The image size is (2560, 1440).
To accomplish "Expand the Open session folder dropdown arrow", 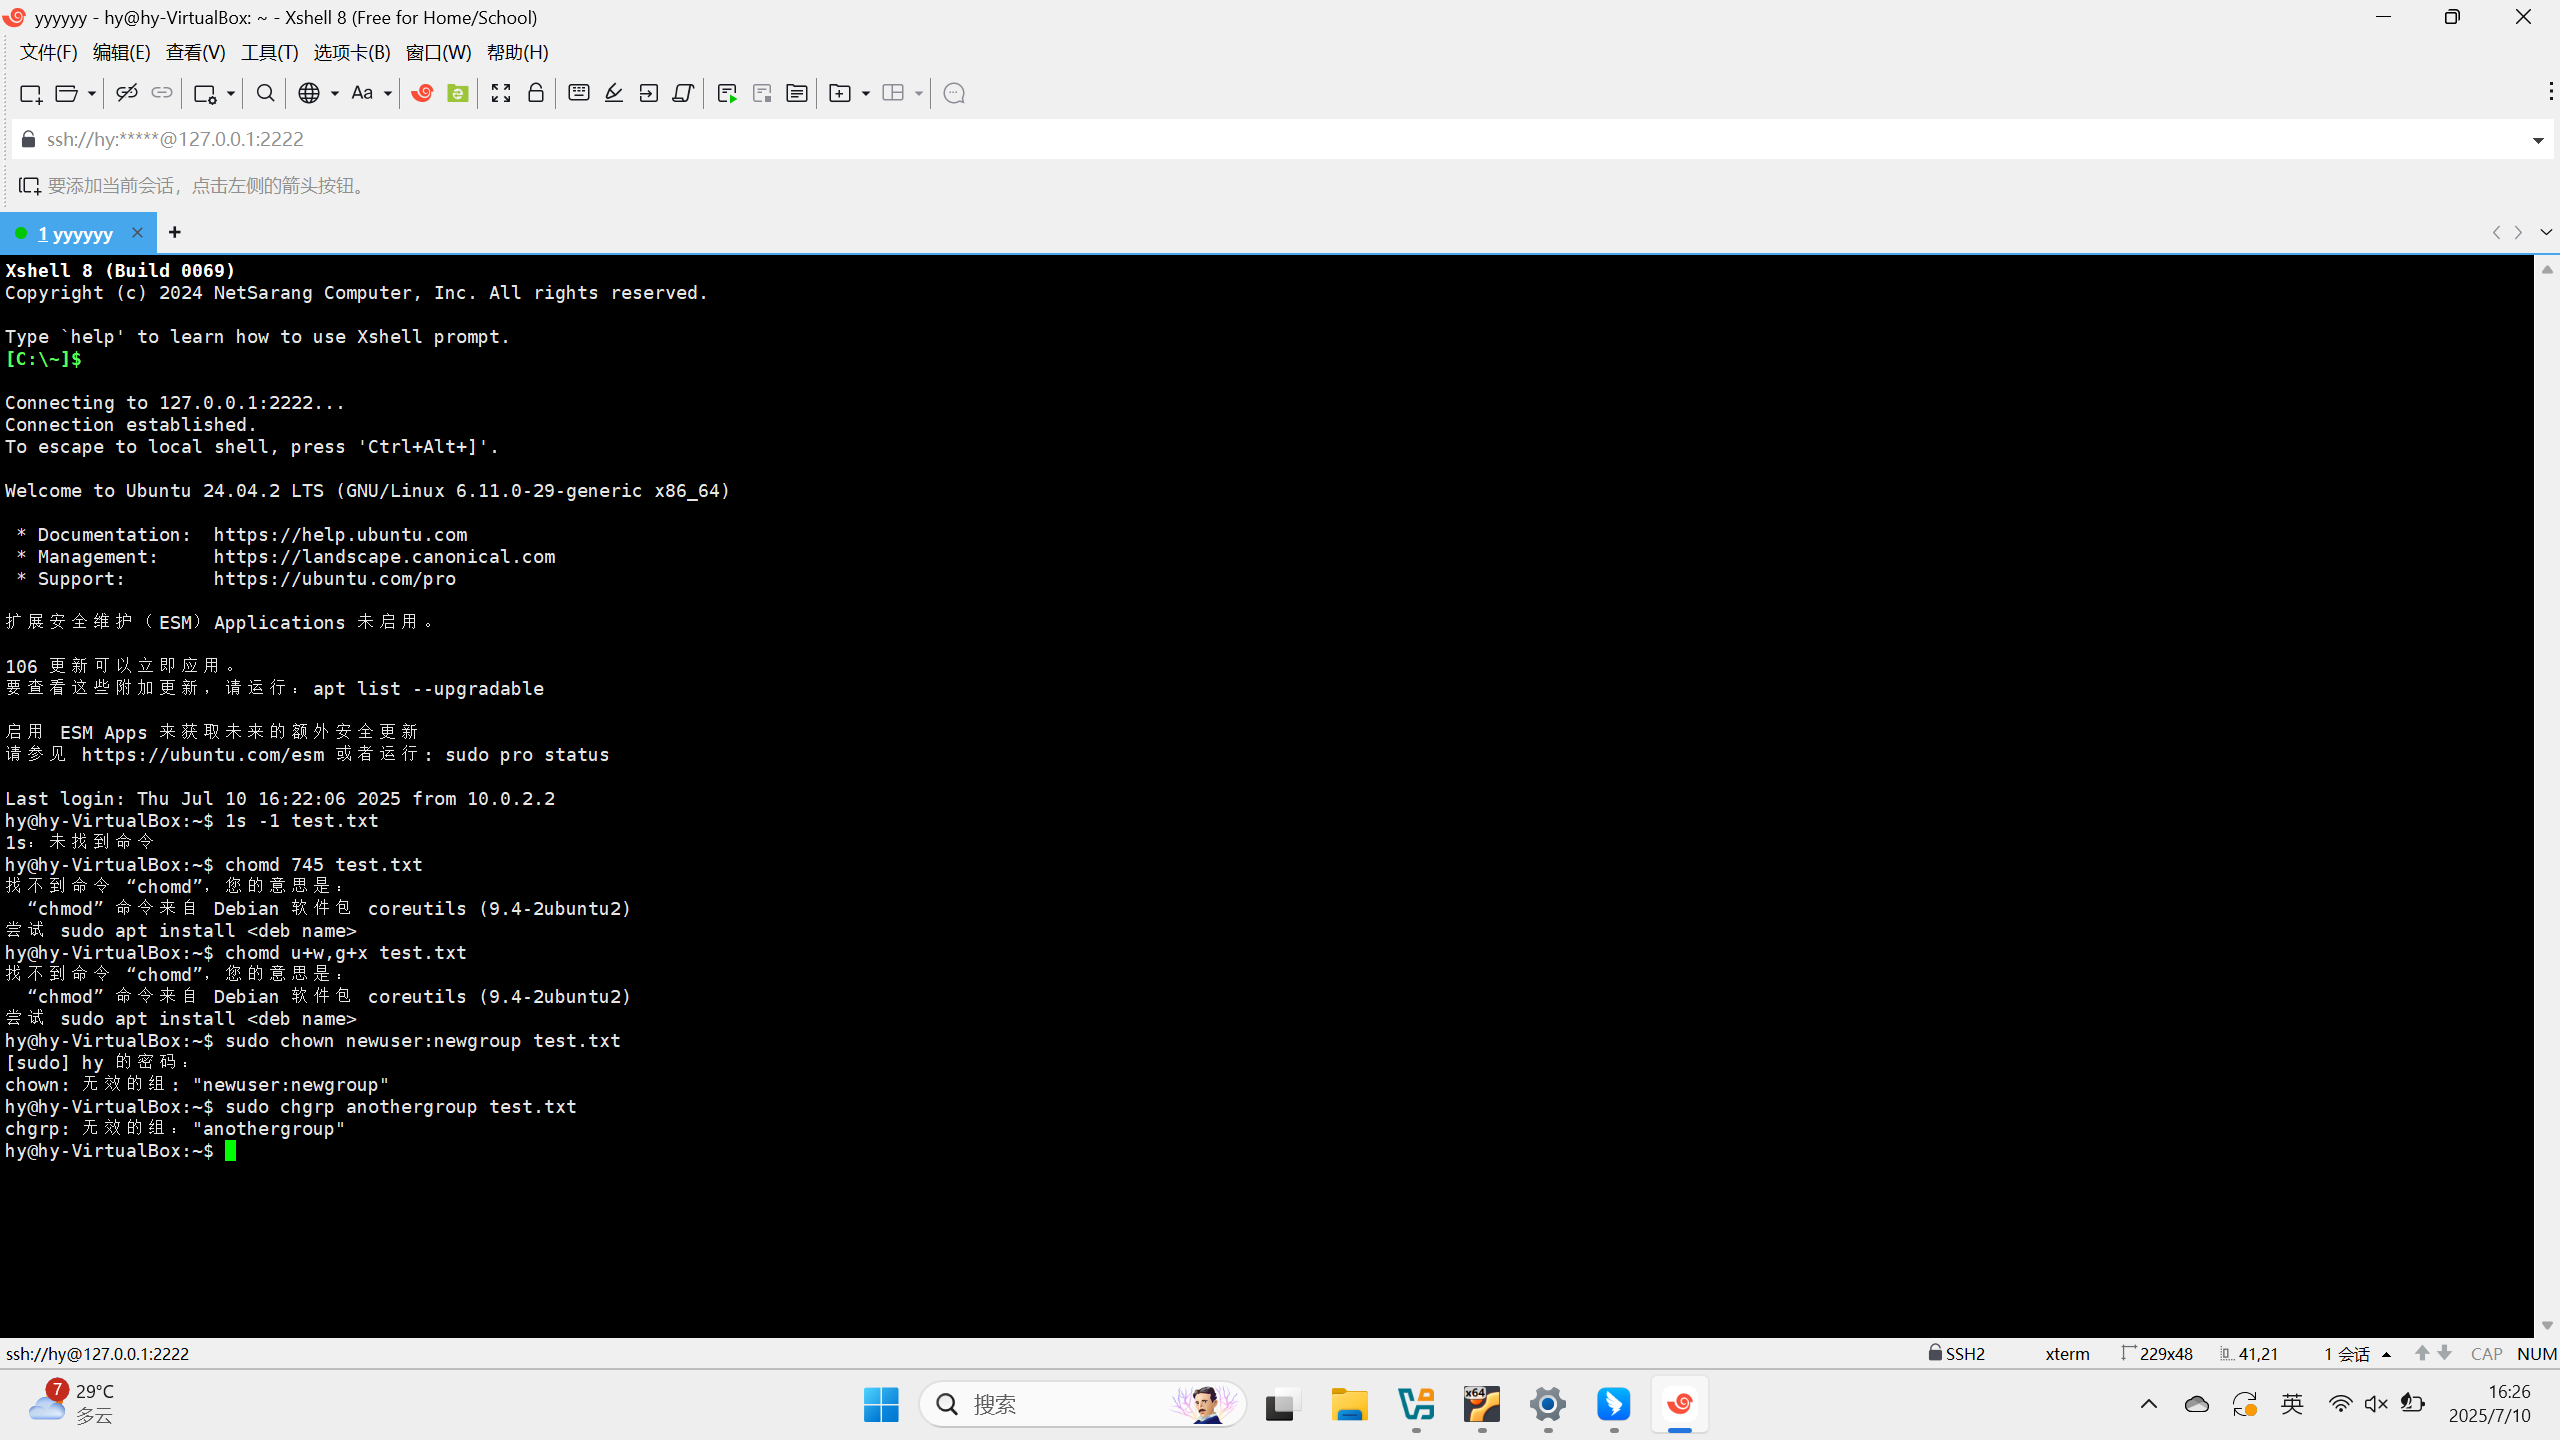I will tap(91, 93).
